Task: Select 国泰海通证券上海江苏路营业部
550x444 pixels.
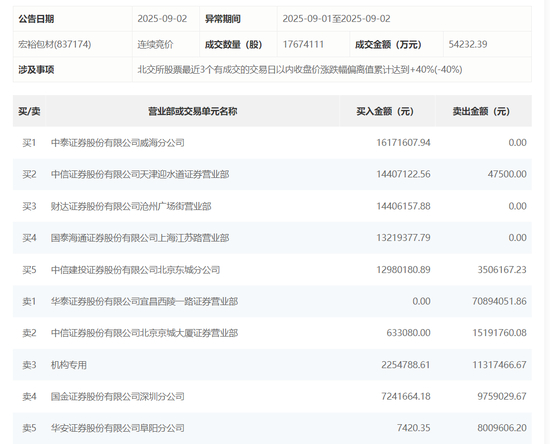Action: pos(140,238)
